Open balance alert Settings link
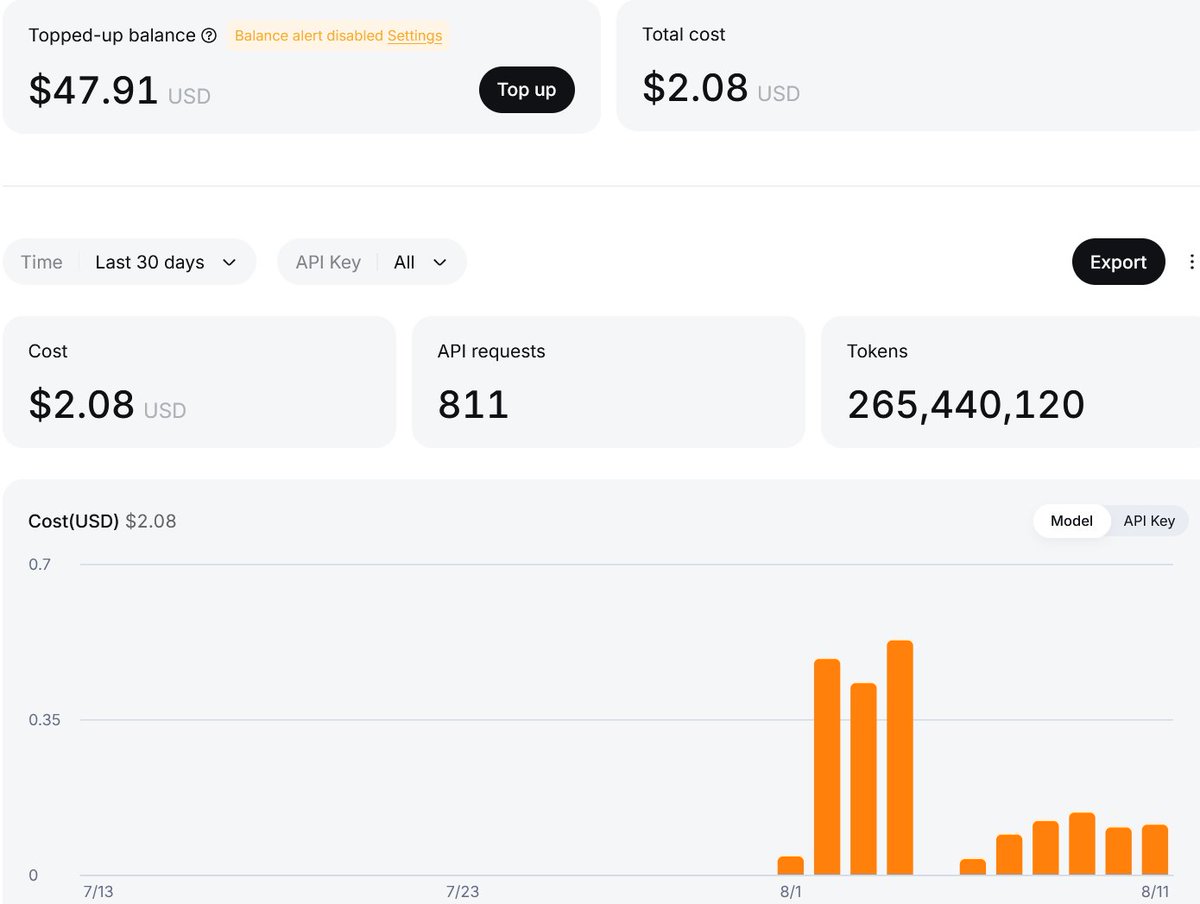1200x904 pixels. [x=415, y=36]
